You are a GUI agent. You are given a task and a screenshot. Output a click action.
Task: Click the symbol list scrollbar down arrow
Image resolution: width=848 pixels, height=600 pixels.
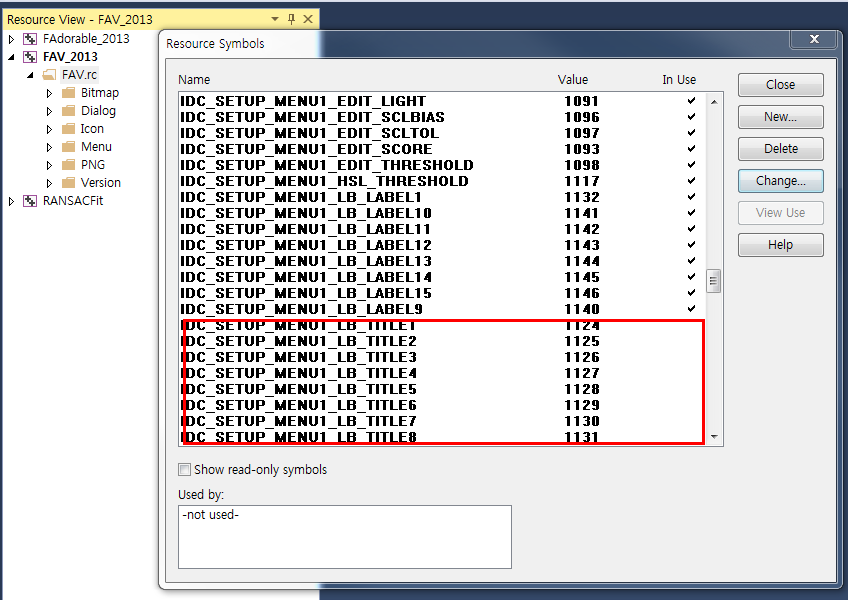point(714,437)
